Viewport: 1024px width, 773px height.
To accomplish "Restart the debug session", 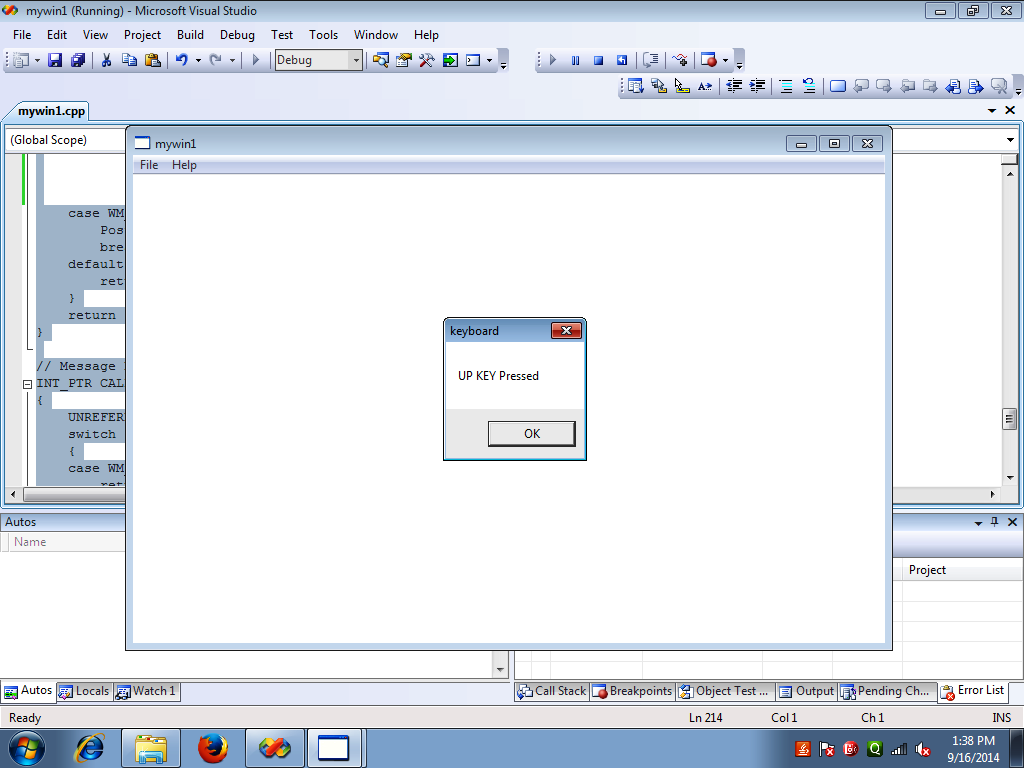I will (621, 60).
